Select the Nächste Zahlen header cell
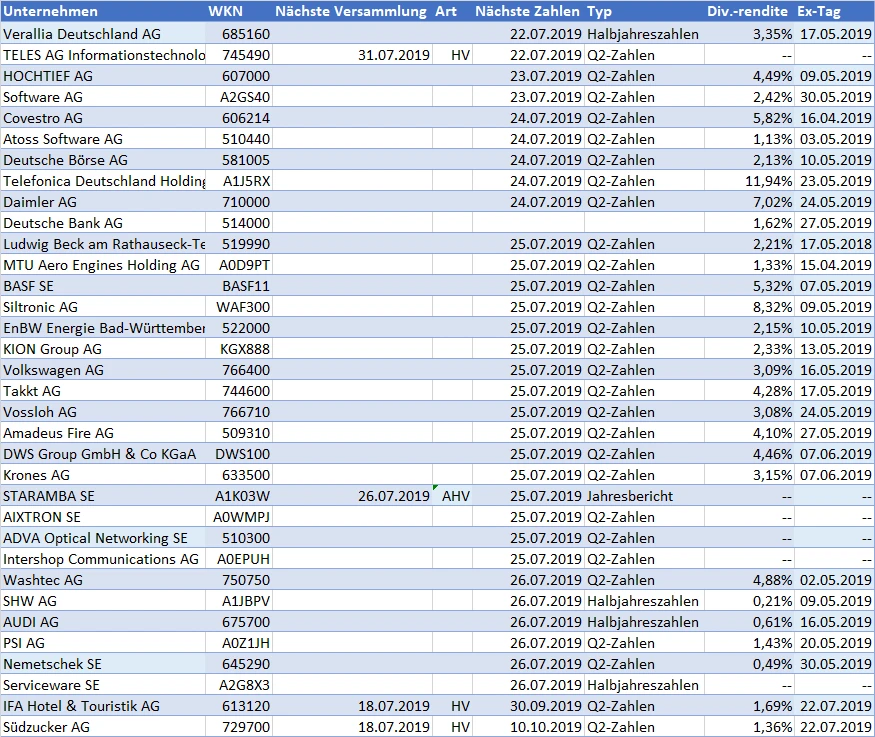This screenshot has height=737, width=875. (x=527, y=11)
